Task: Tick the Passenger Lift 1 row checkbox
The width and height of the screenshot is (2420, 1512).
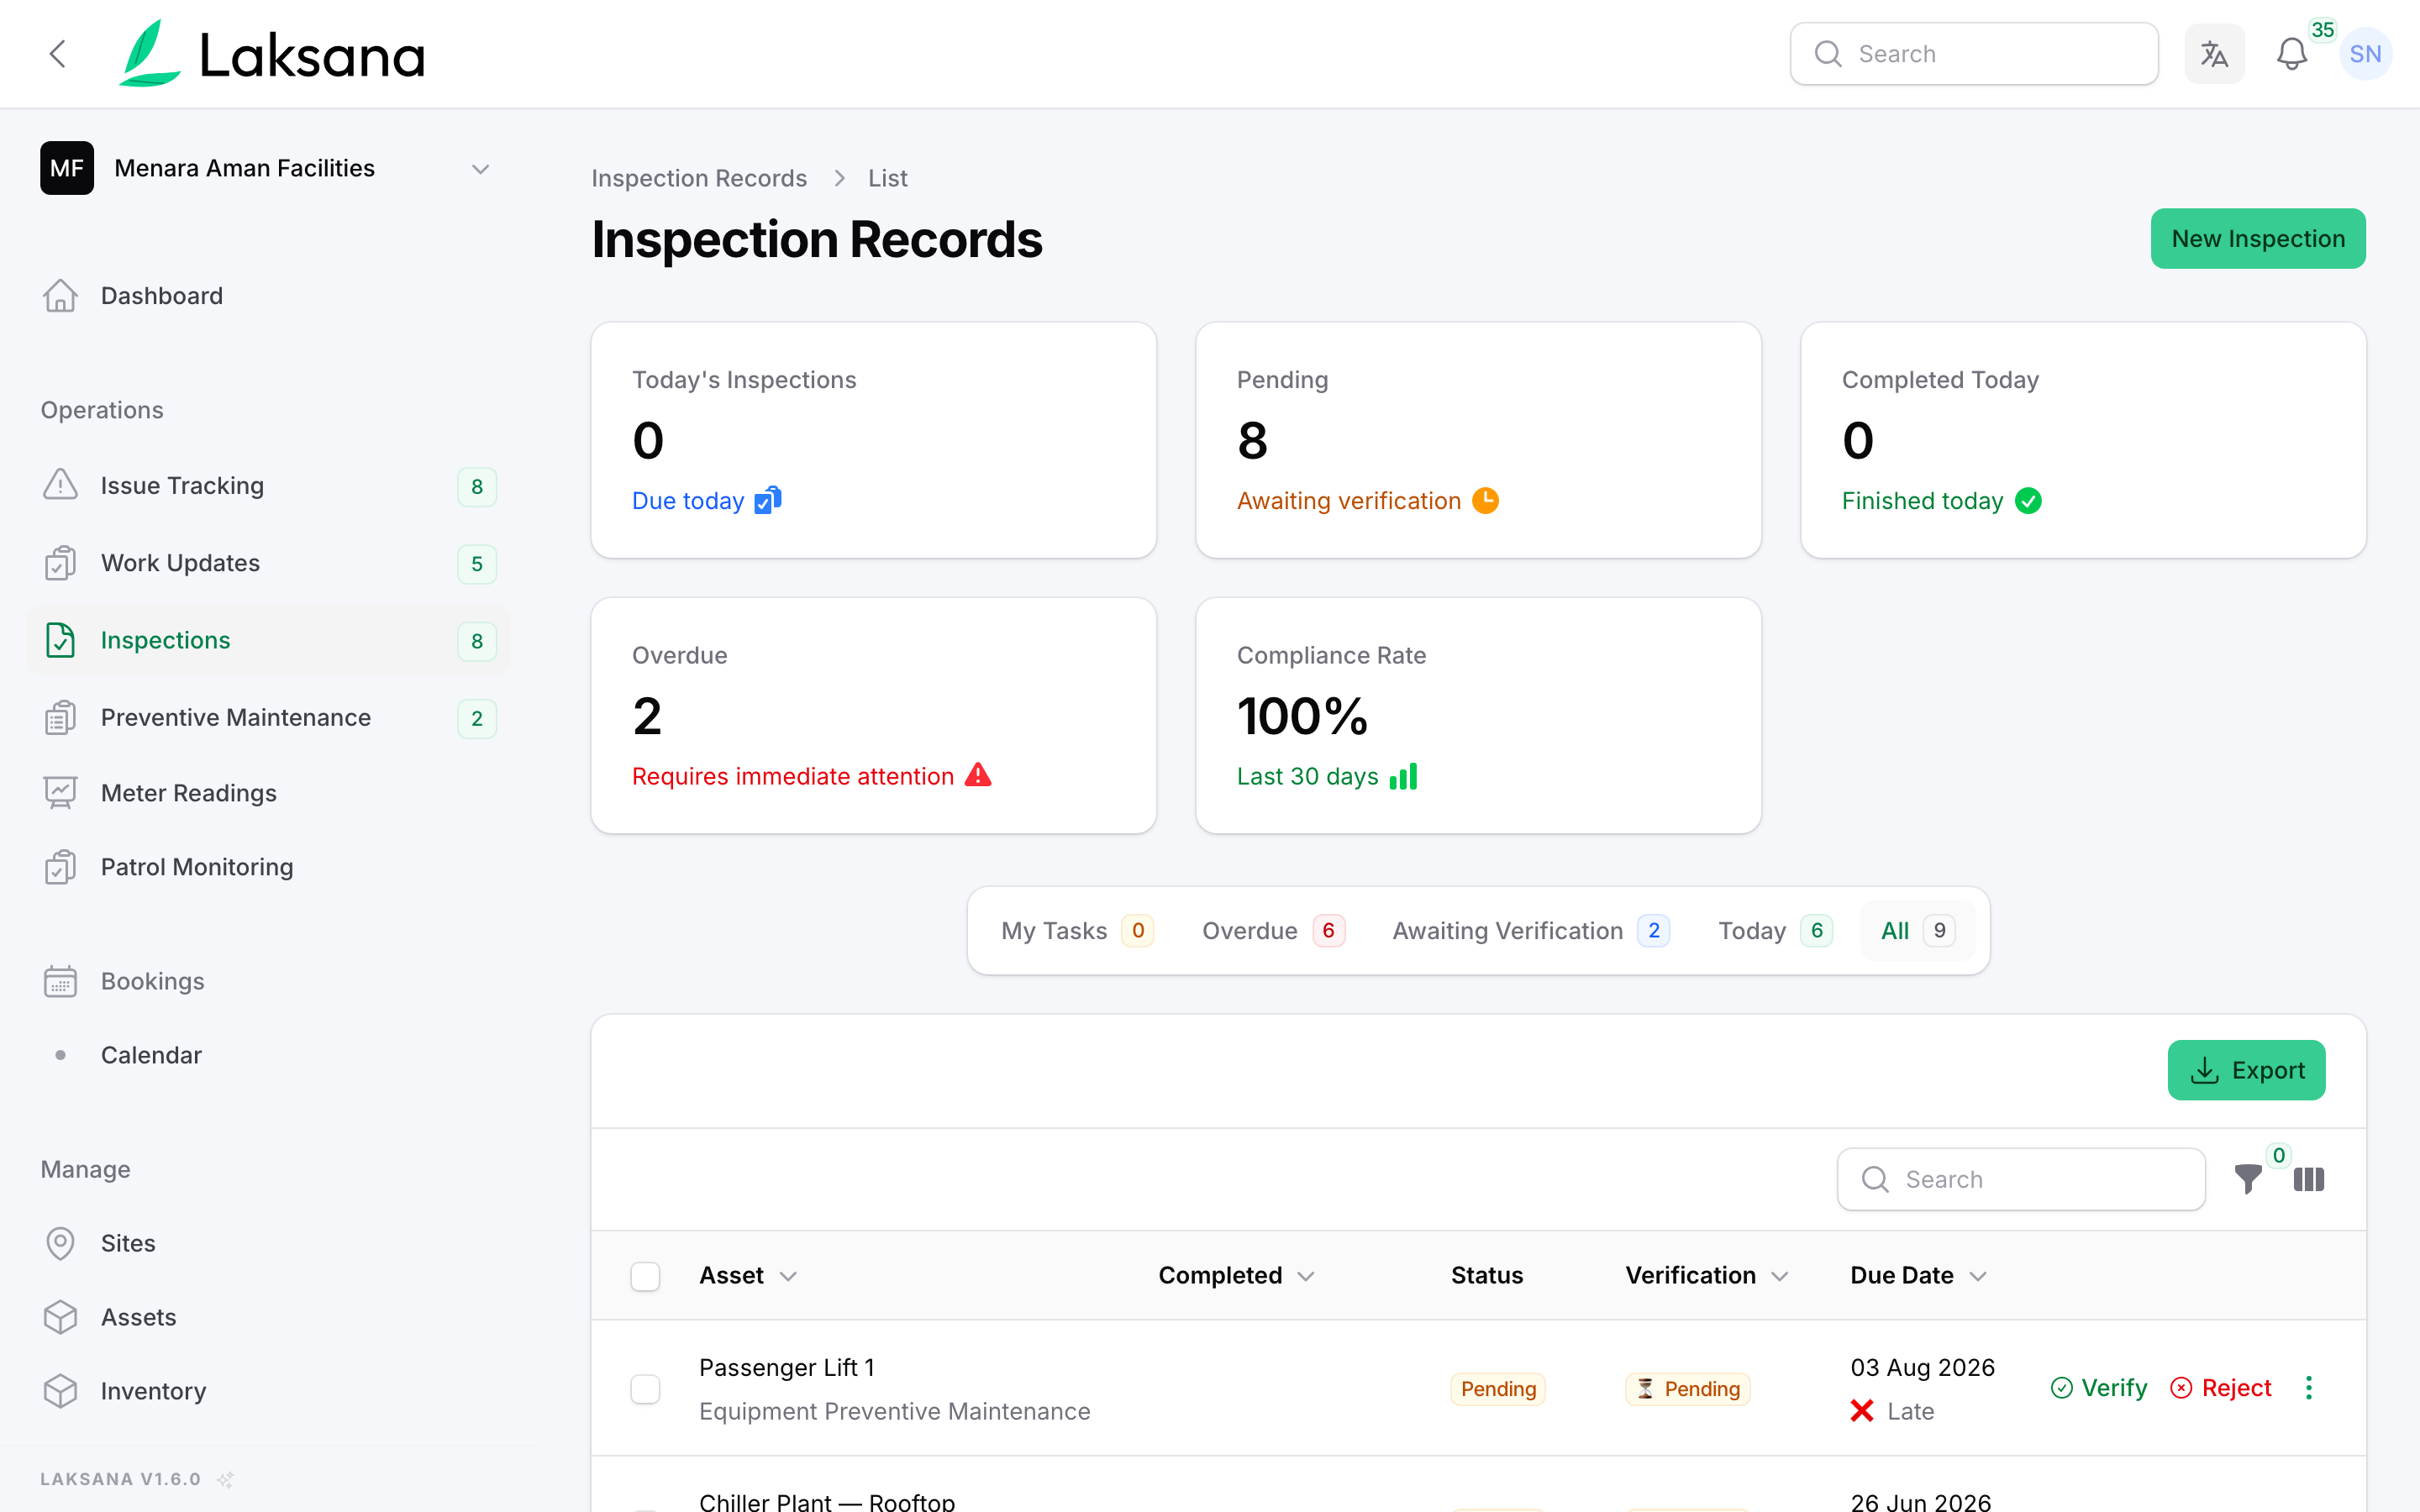Action: (645, 1389)
